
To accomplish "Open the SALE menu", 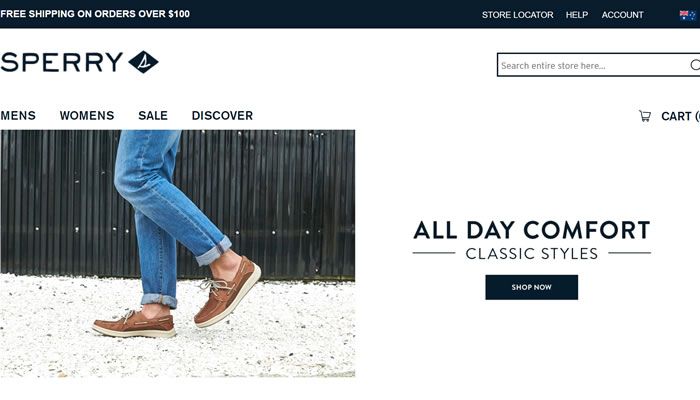I will 153,116.
